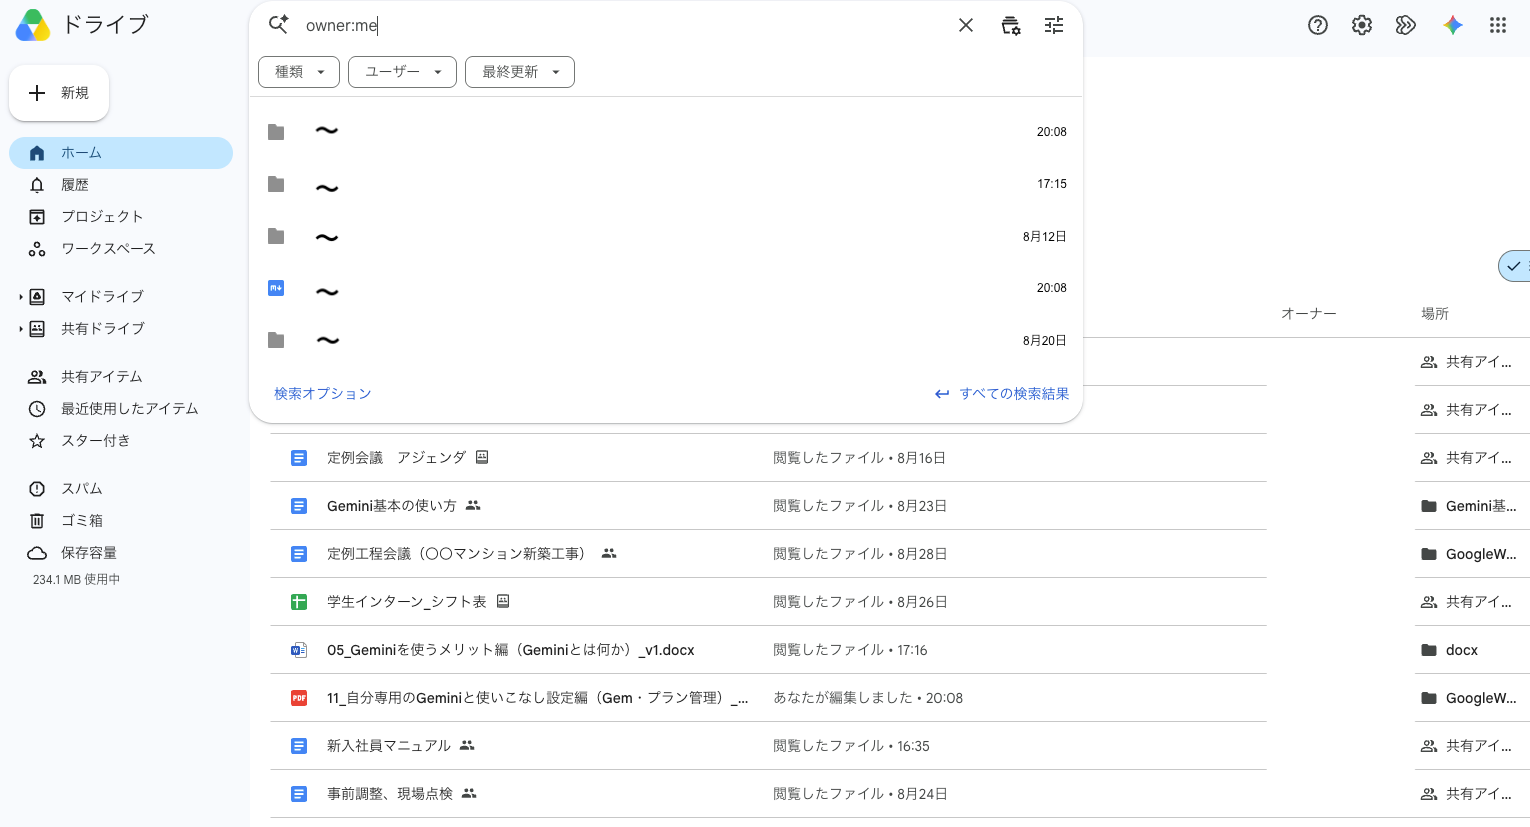This screenshot has width=1530, height=827.
Task: Click the Google Drive logo
Action: [x=33, y=25]
